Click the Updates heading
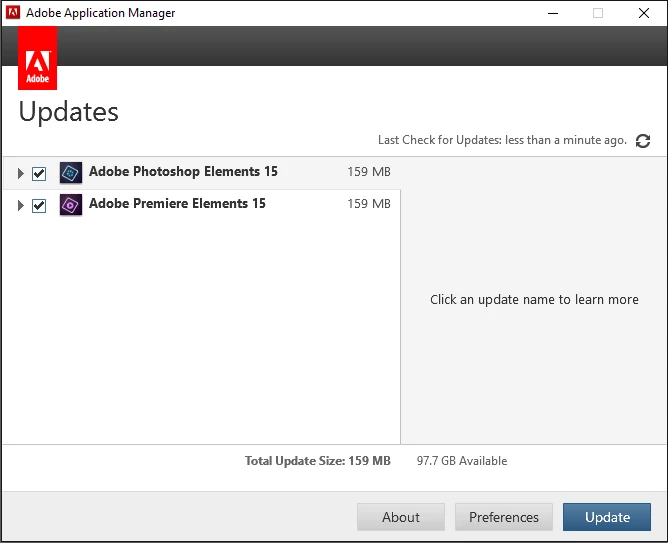Screen dimensions: 668x543 coord(69,112)
